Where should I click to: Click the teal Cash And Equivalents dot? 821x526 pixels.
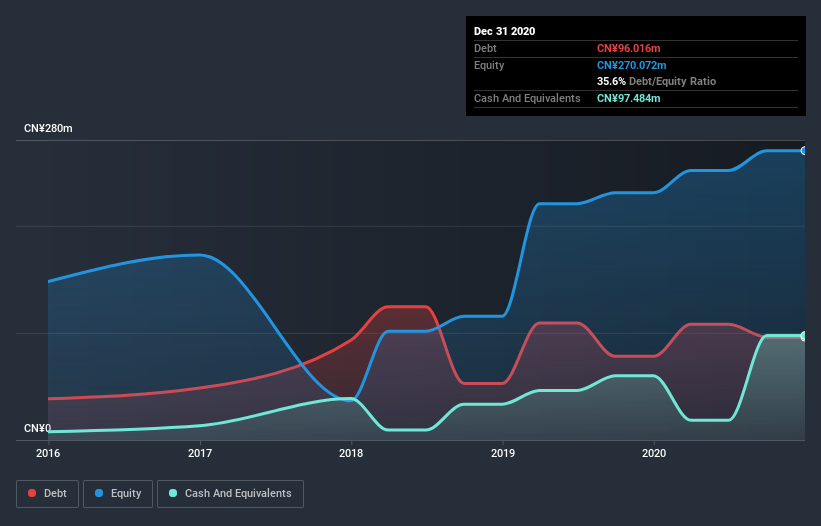pyautogui.click(x=173, y=493)
